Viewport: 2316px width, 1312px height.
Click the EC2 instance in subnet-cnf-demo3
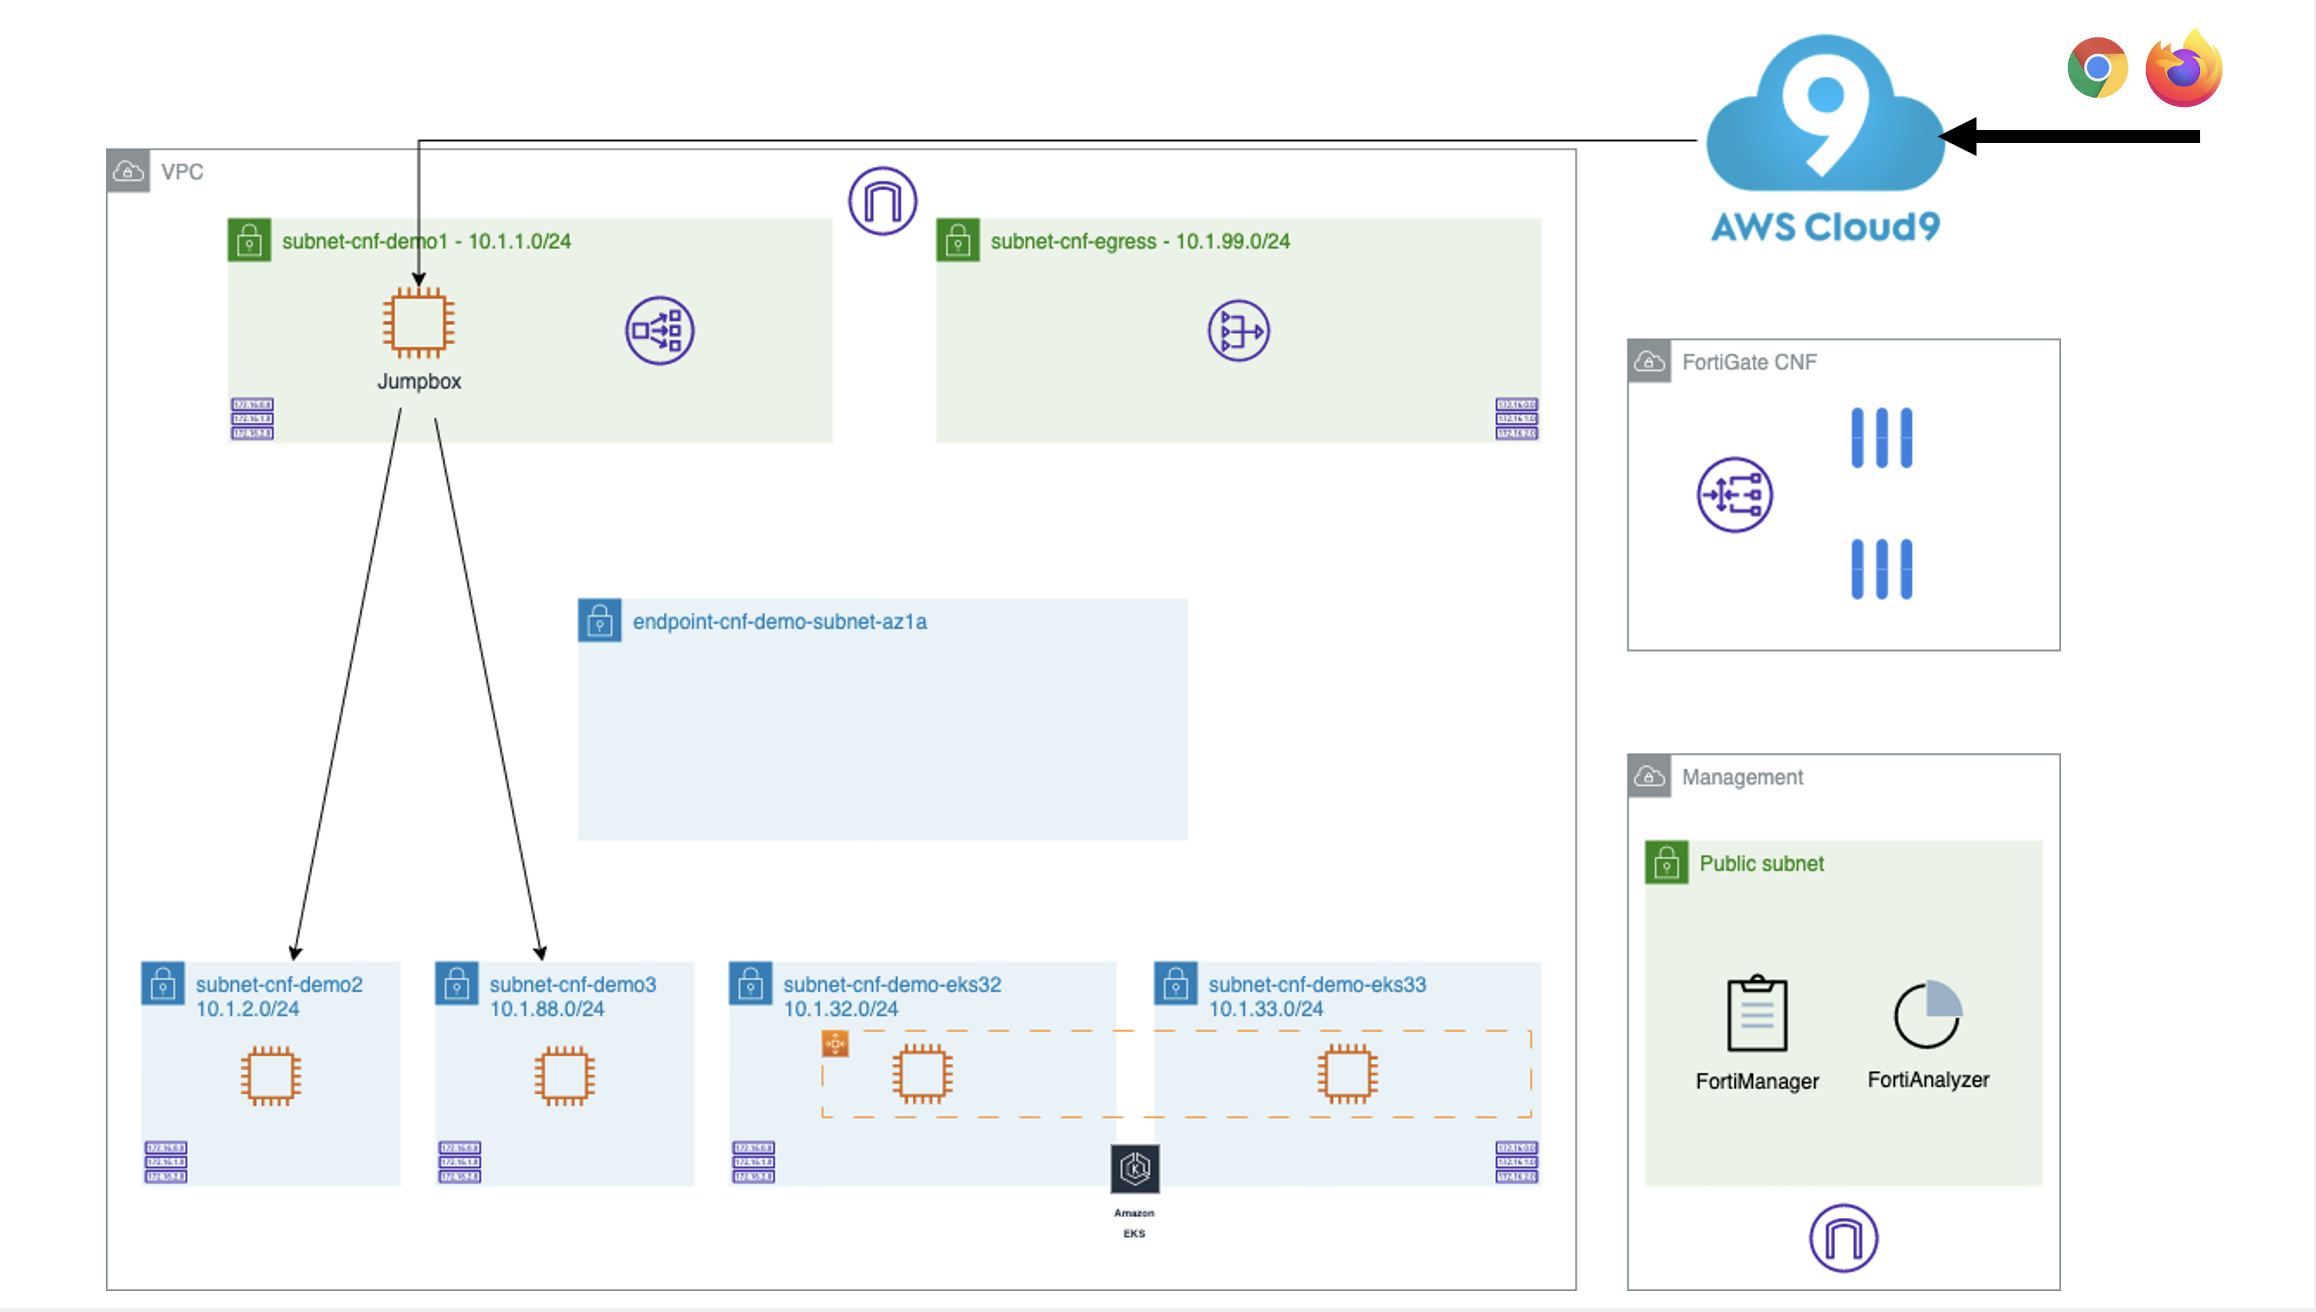coord(564,1076)
